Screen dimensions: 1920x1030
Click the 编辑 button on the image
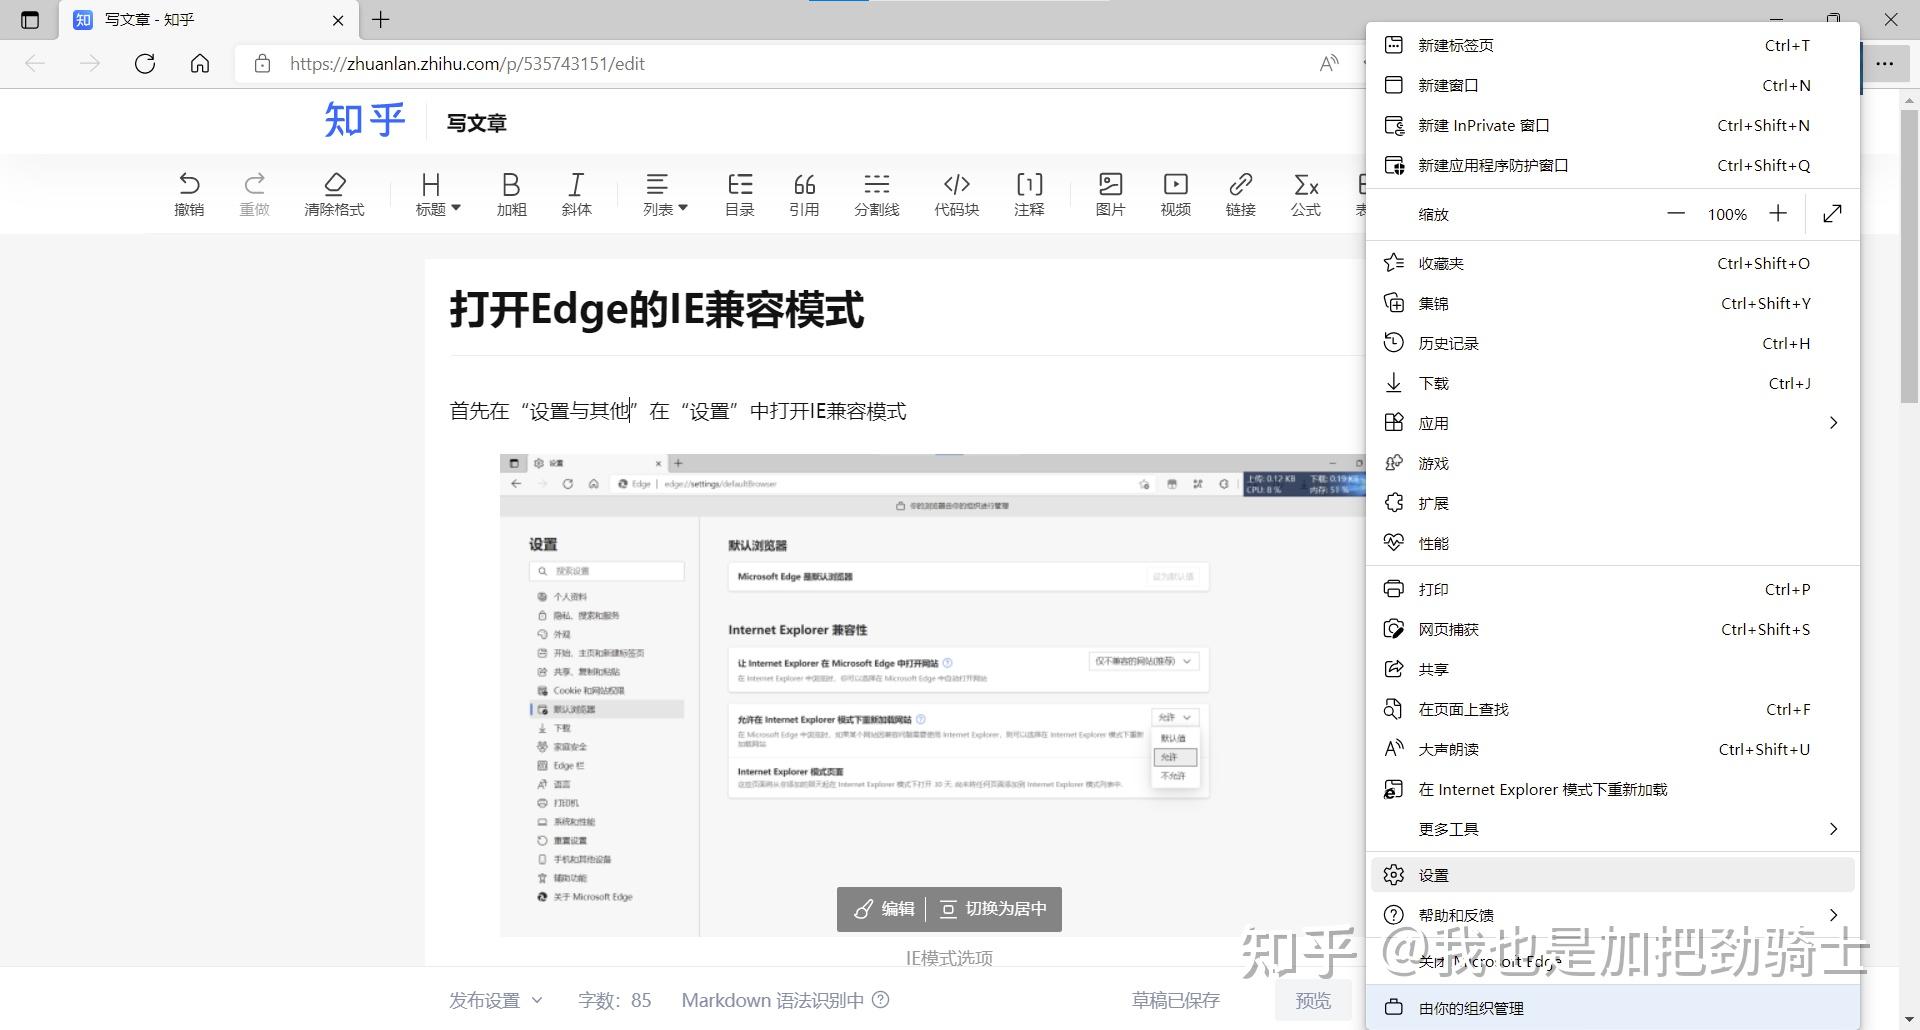pyautogui.click(x=883, y=909)
